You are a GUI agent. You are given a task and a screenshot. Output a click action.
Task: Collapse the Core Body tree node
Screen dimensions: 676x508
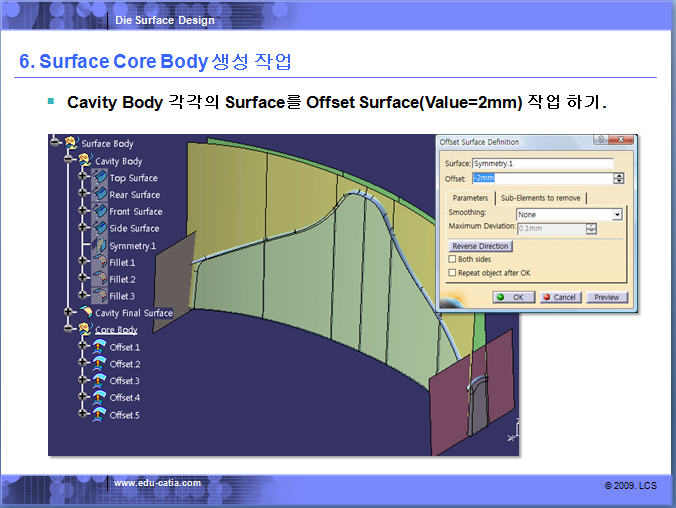click(x=69, y=330)
